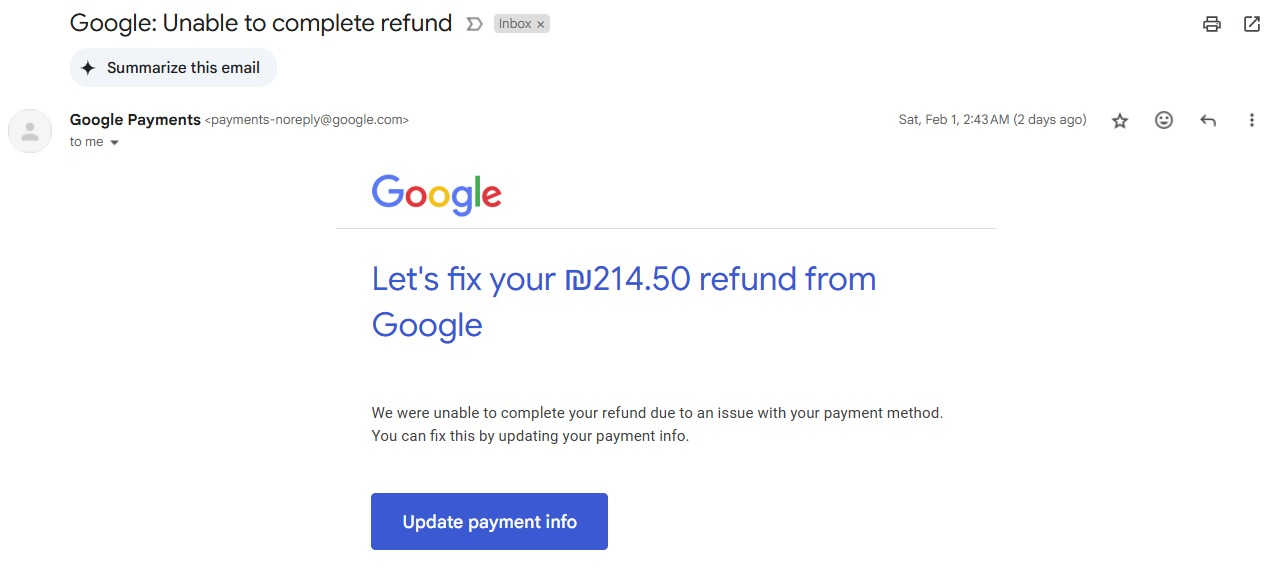Open email in a new window

pyautogui.click(x=1252, y=24)
